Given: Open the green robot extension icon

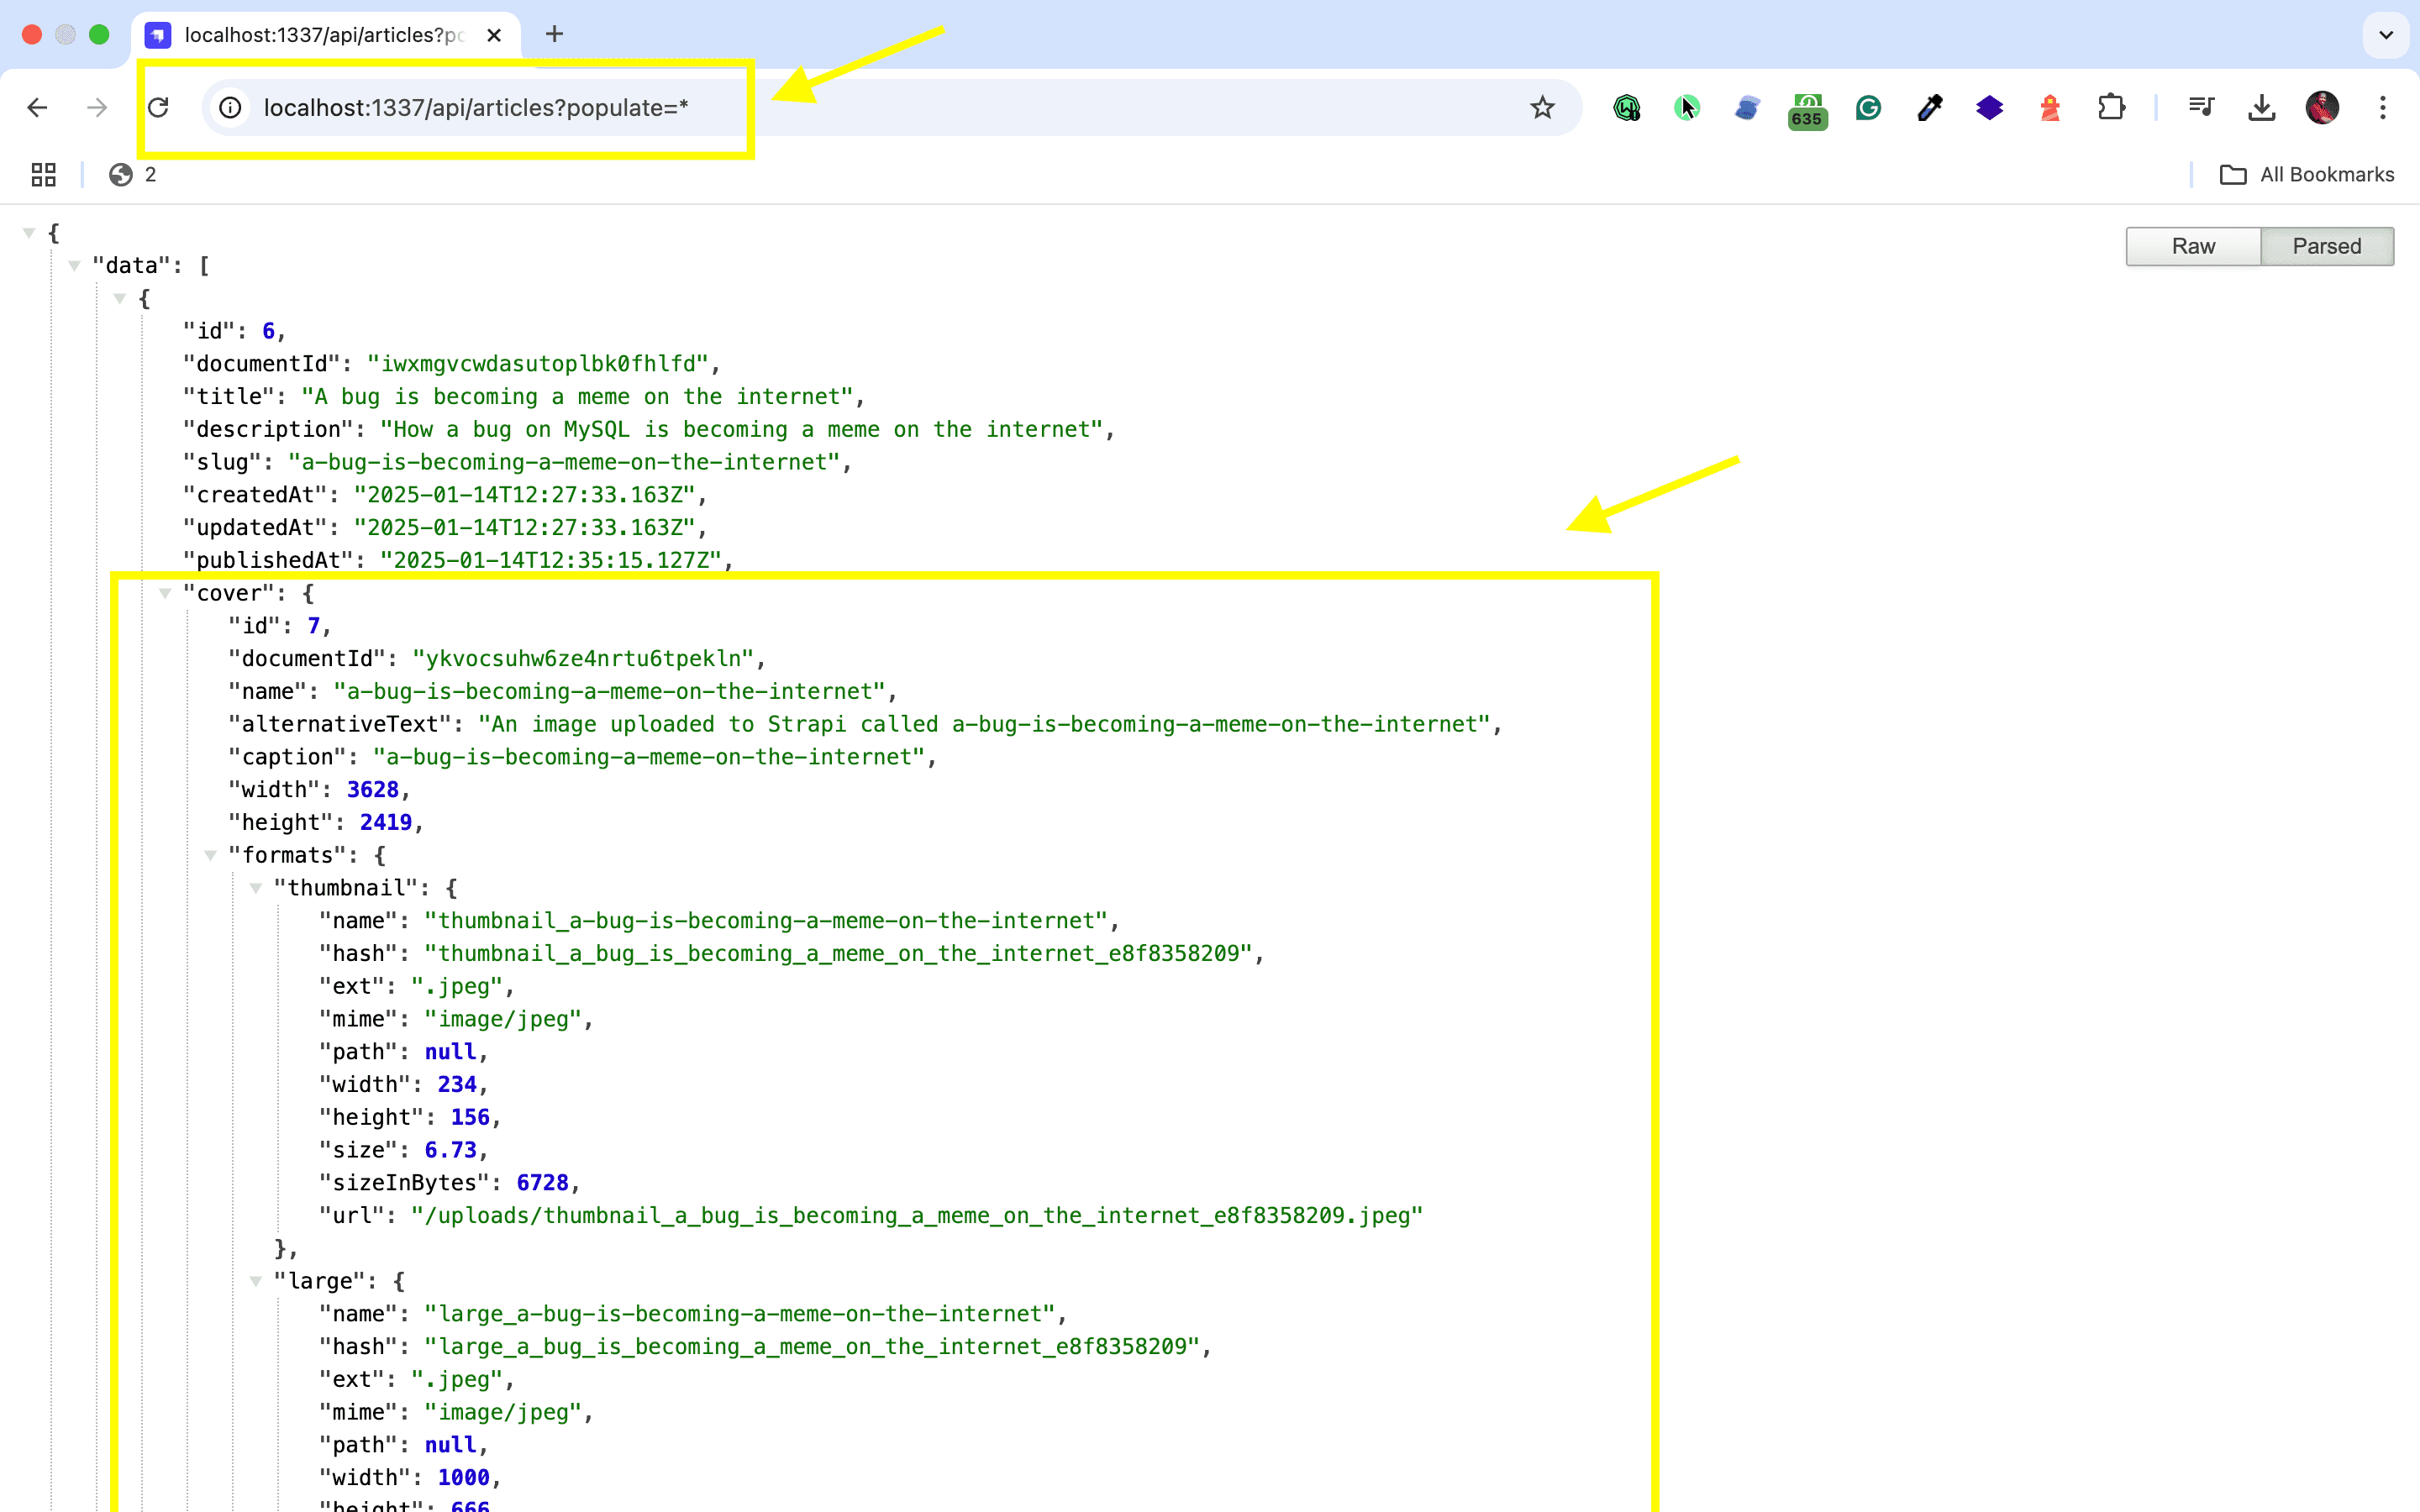Looking at the screenshot, I should tap(1627, 107).
